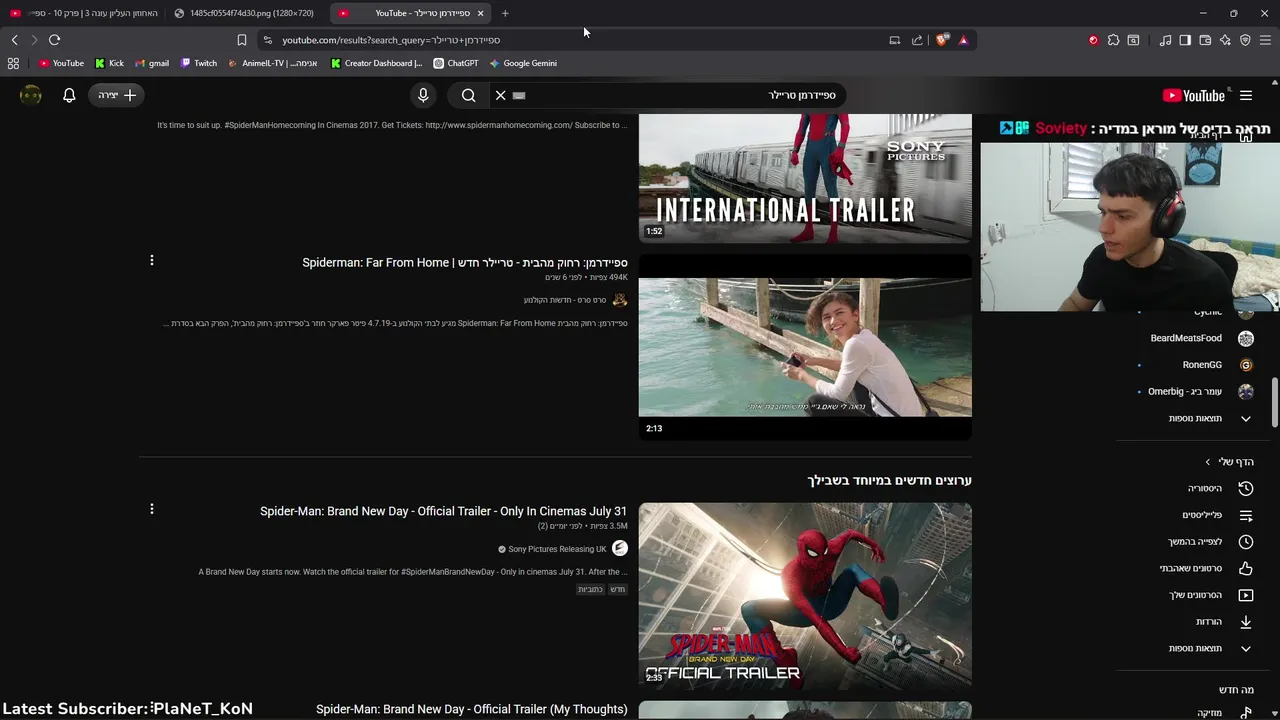Open Brave VPN shield icon
The width and height of the screenshot is (1280, 720).
tap(1245, 40)
